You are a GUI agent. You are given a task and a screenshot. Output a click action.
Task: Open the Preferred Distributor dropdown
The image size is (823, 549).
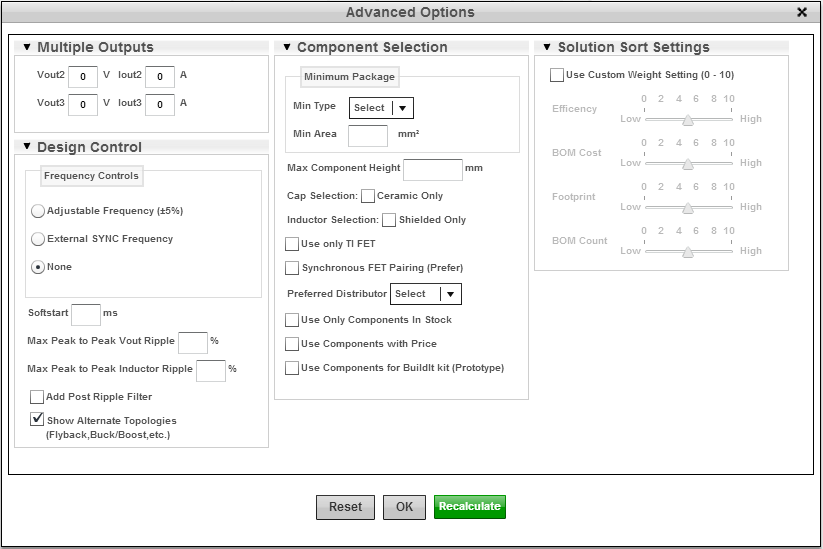(x=425, y=294)
